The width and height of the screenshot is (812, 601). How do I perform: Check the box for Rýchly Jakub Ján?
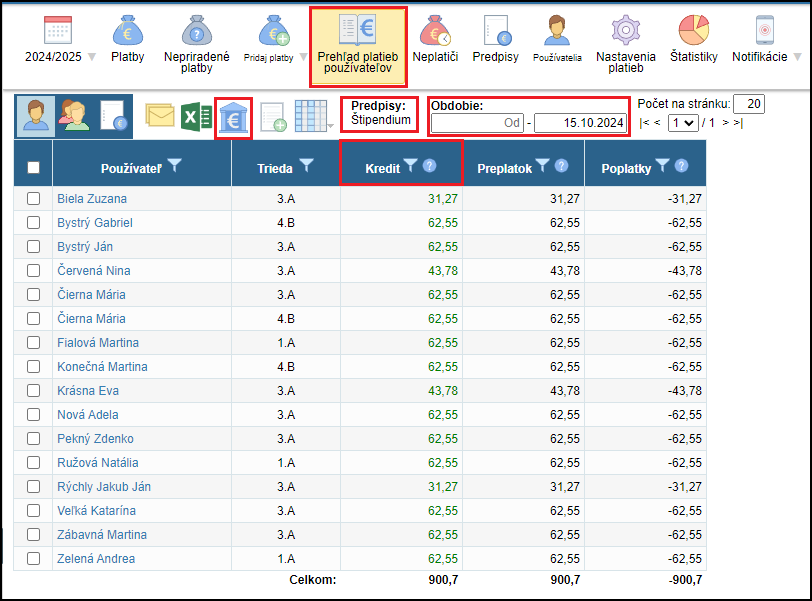[x=33, y=486]
